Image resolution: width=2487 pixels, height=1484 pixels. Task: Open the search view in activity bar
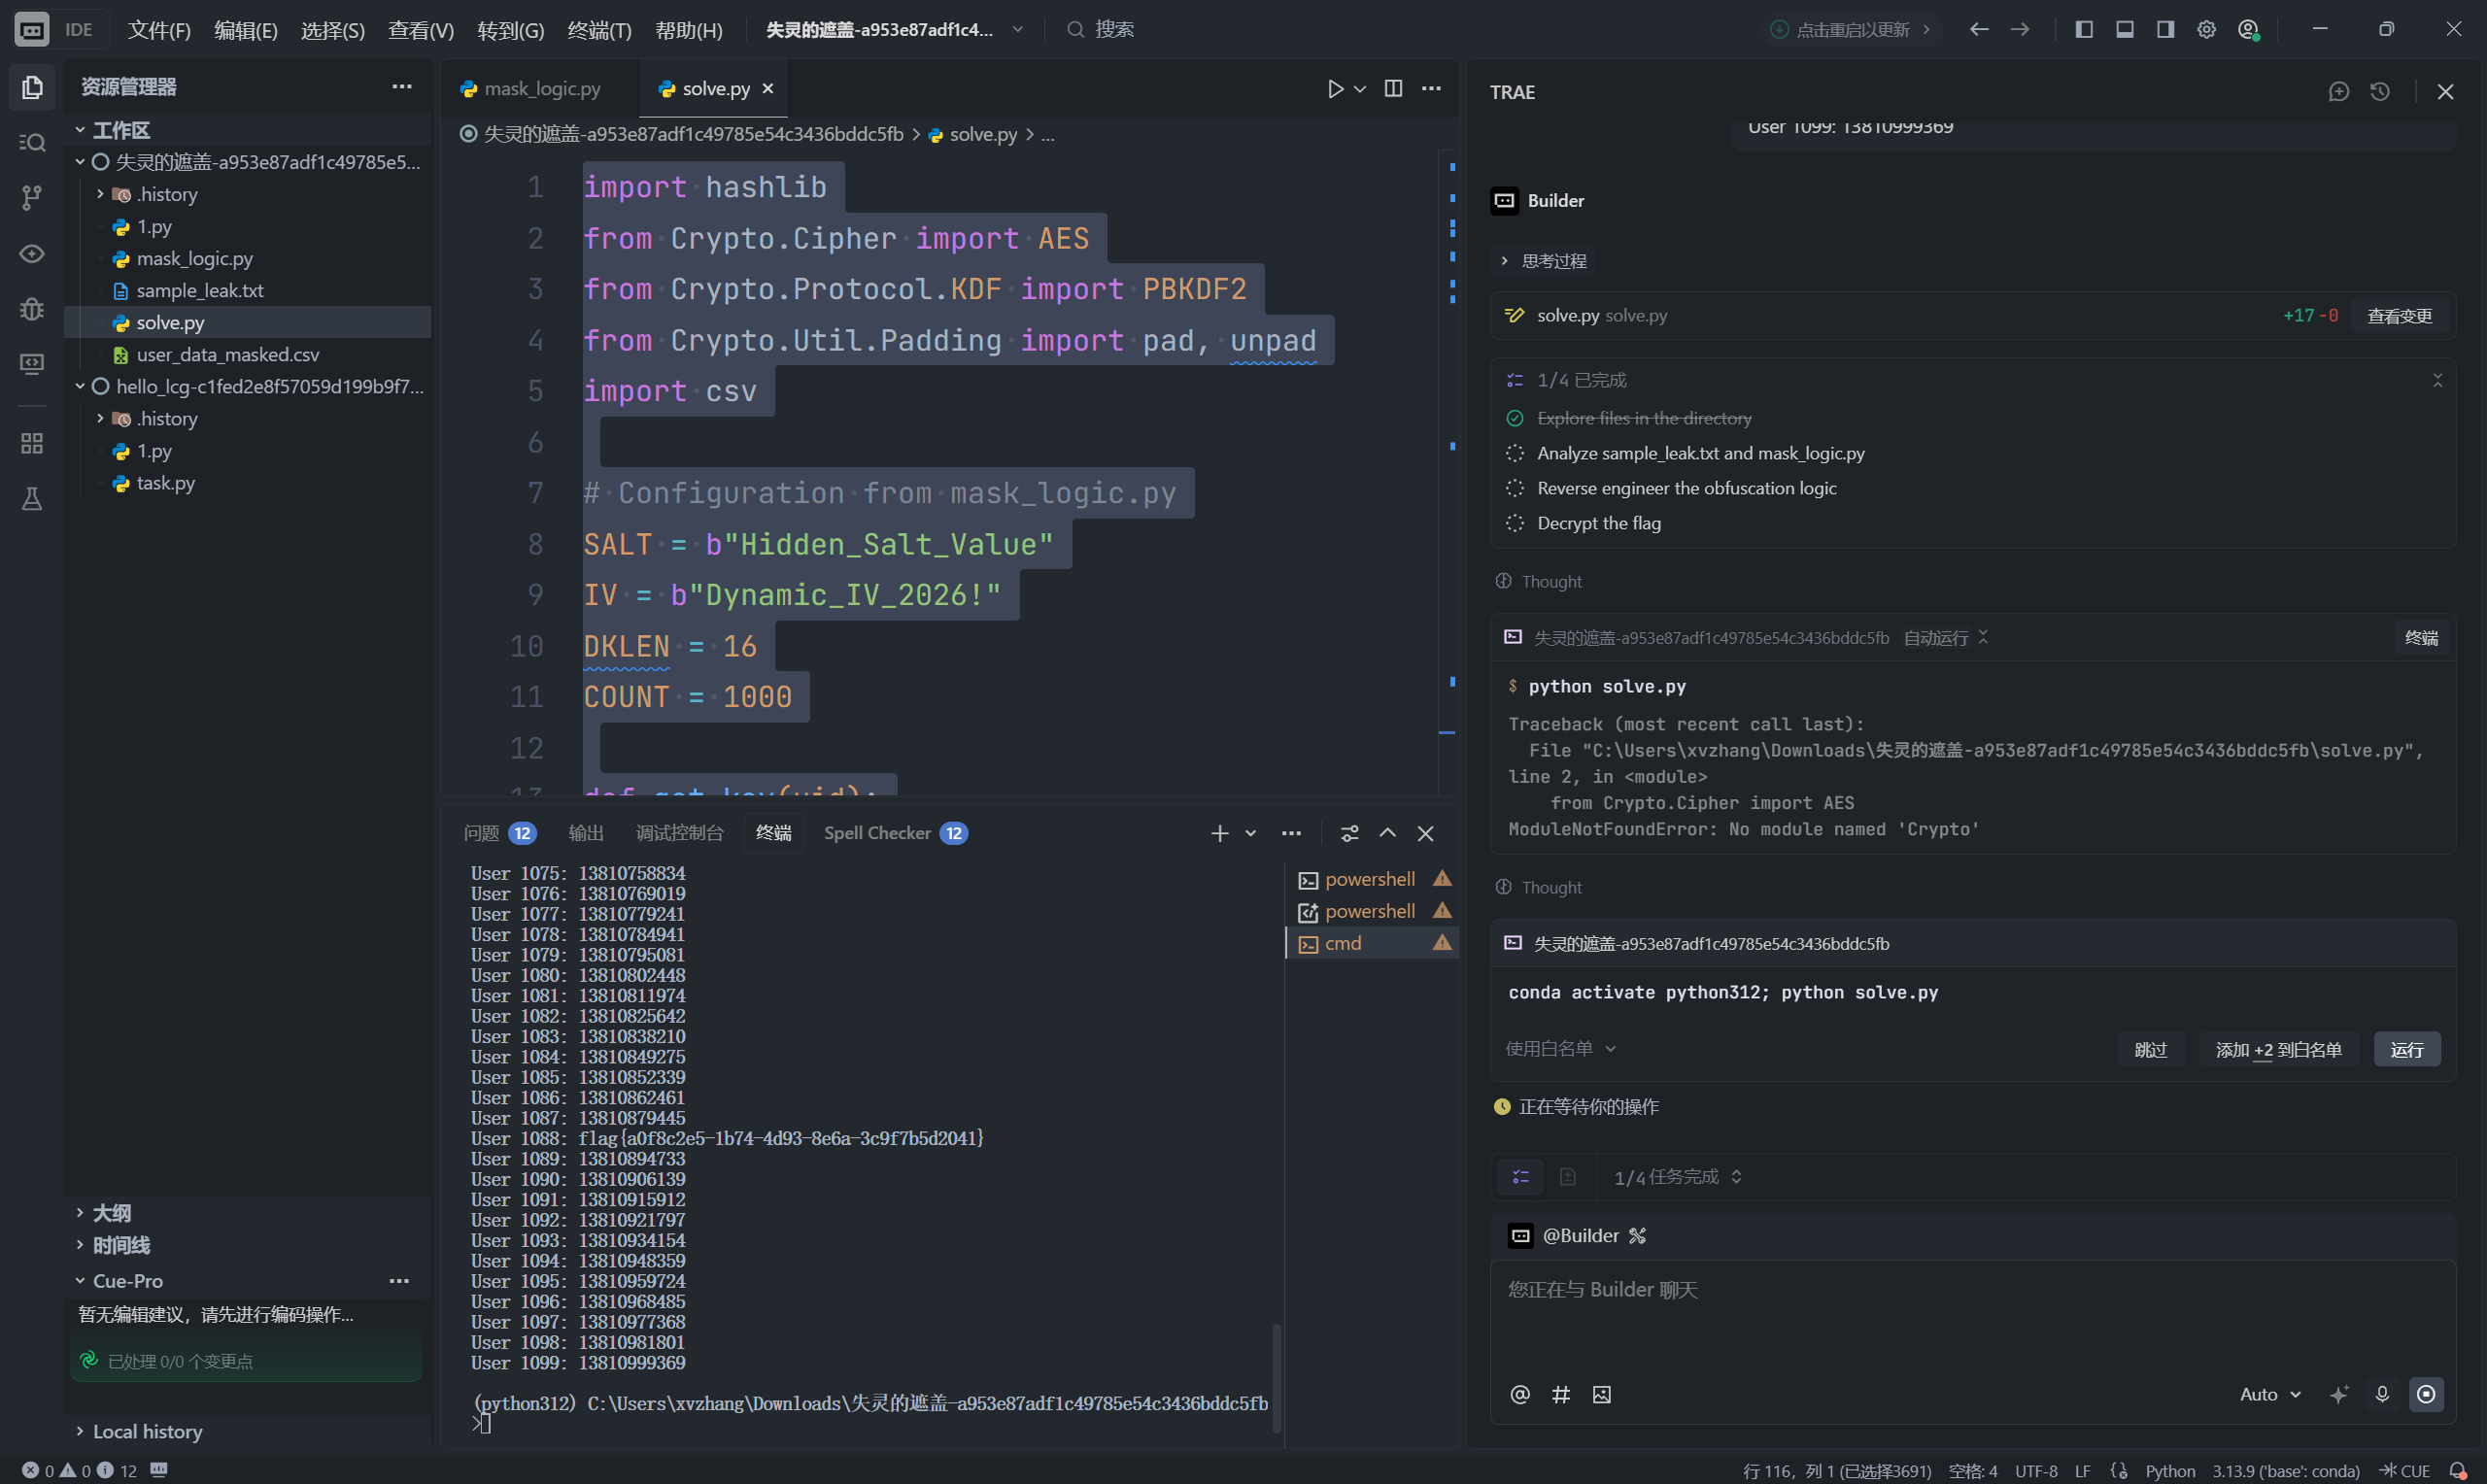(x=32, y=143)
